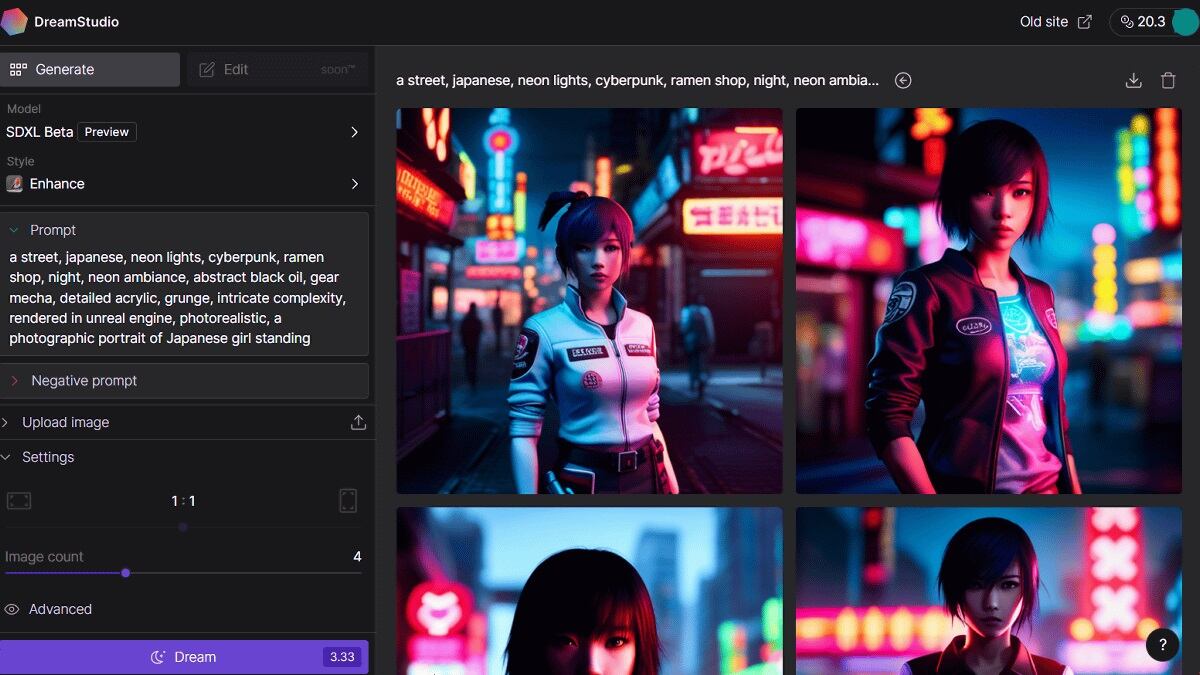Click the upload image arrow icon
Image resolution: width=1200 pixels, height=675 pixels.
tap(358, 423)
